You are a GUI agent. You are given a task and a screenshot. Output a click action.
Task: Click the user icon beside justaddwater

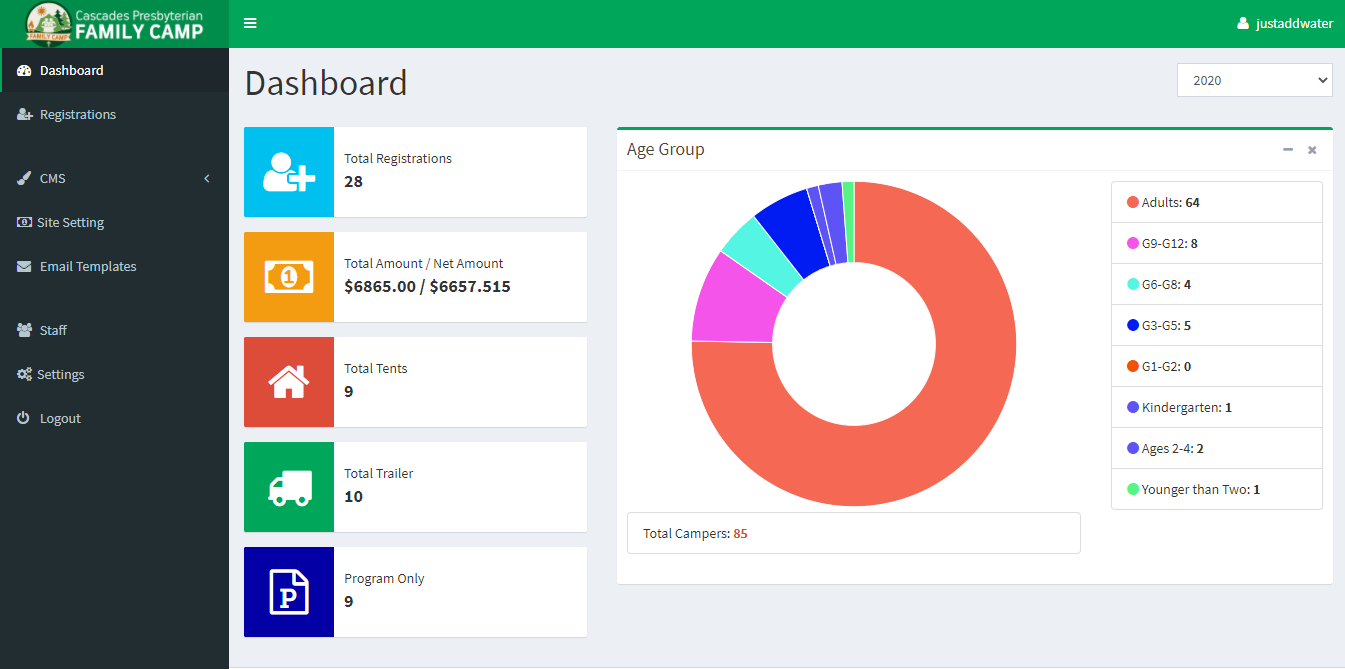click(1243, 24)
